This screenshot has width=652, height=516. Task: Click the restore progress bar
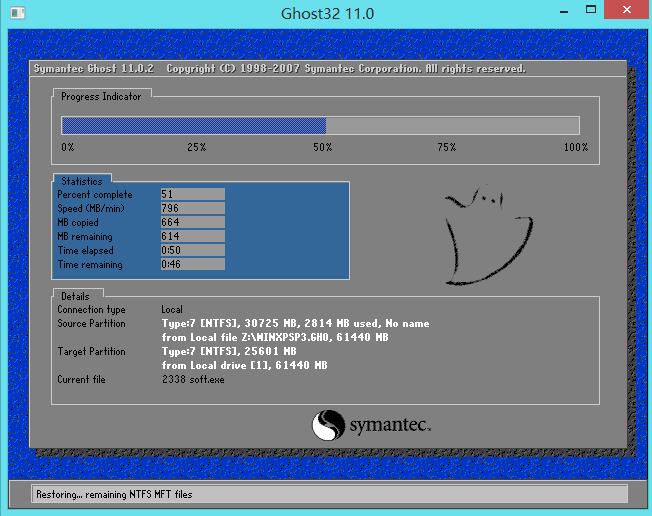tap(320, 125)
